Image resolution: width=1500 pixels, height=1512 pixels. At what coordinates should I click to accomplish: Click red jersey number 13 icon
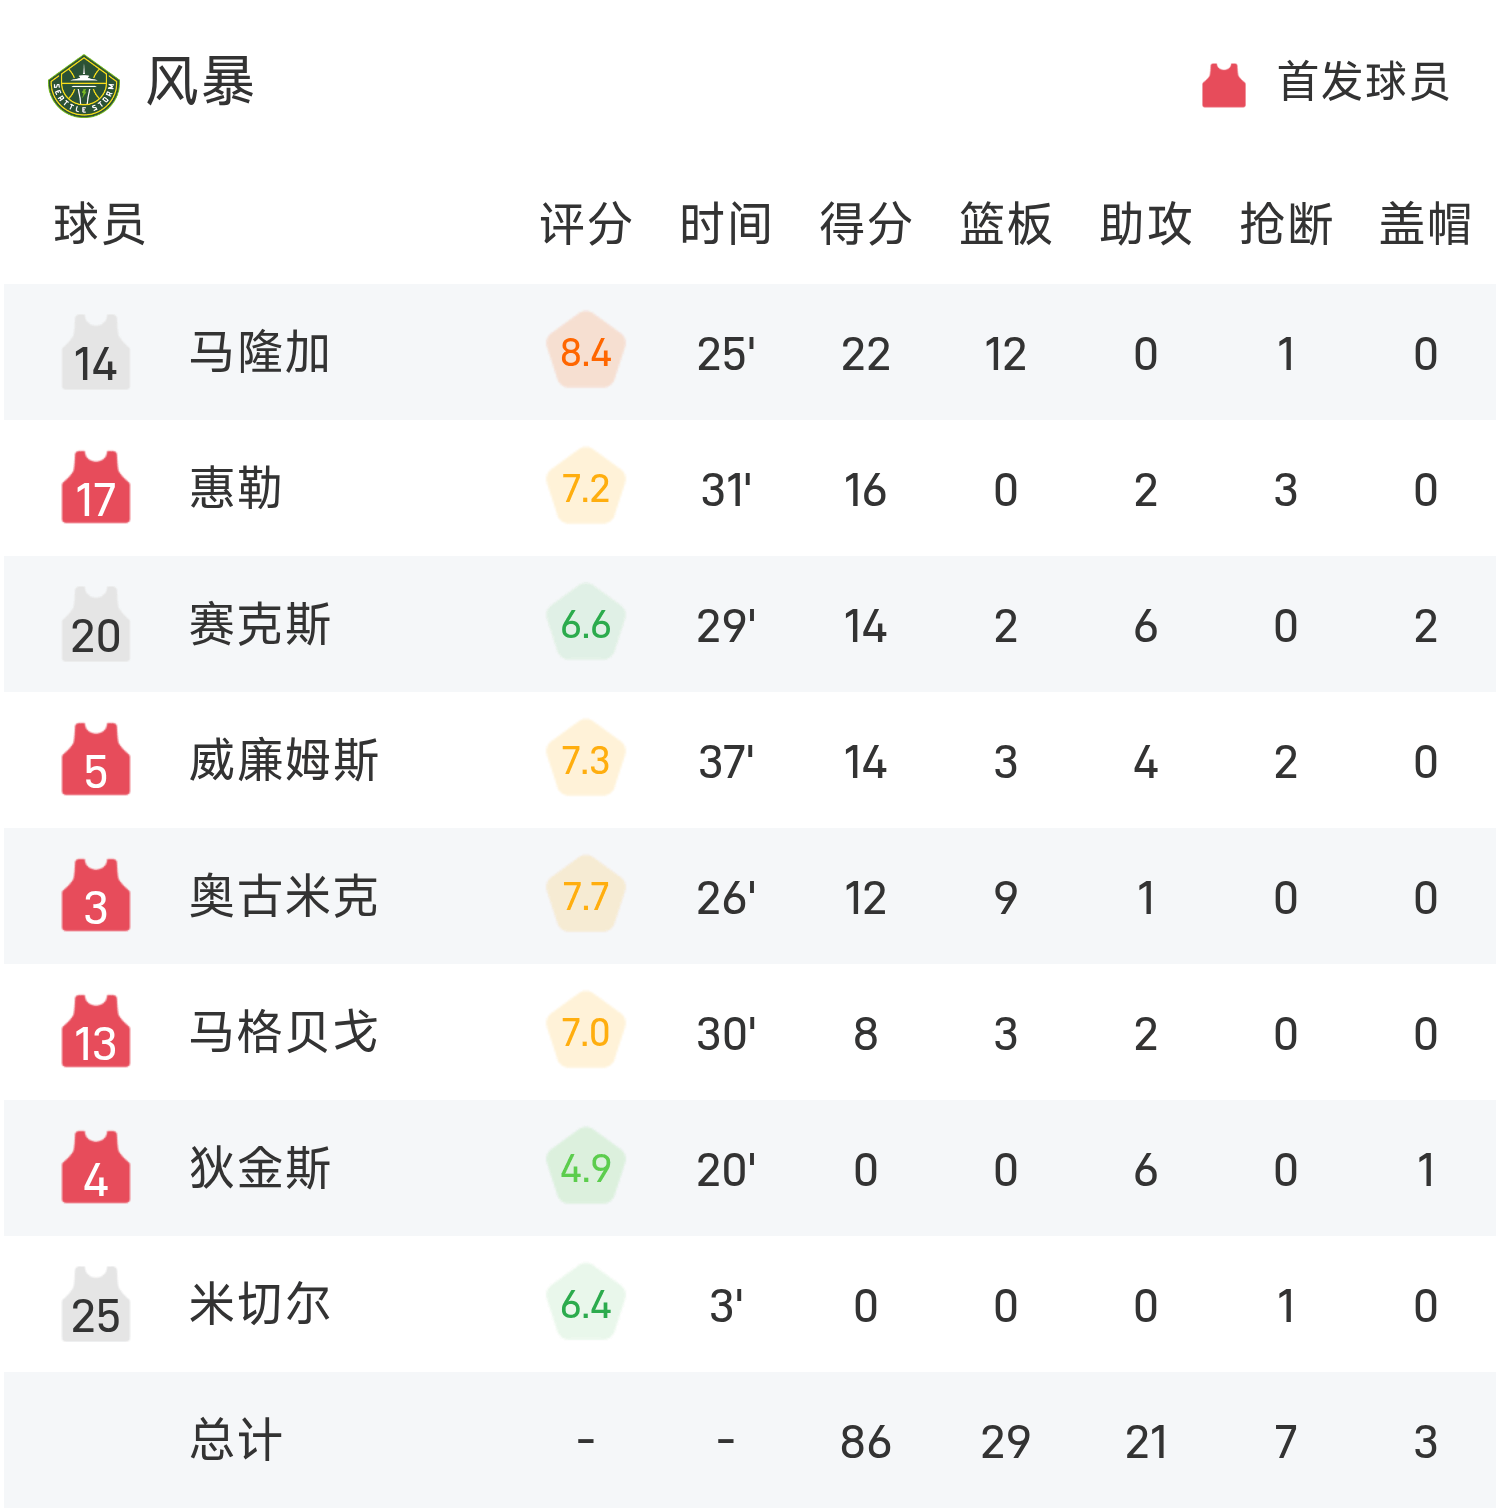click(x=96, y=1032)
